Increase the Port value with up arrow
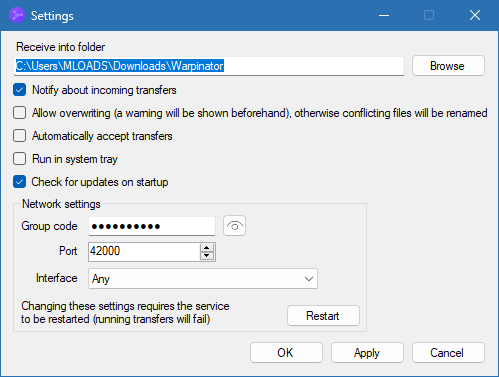 pos(207,248)
